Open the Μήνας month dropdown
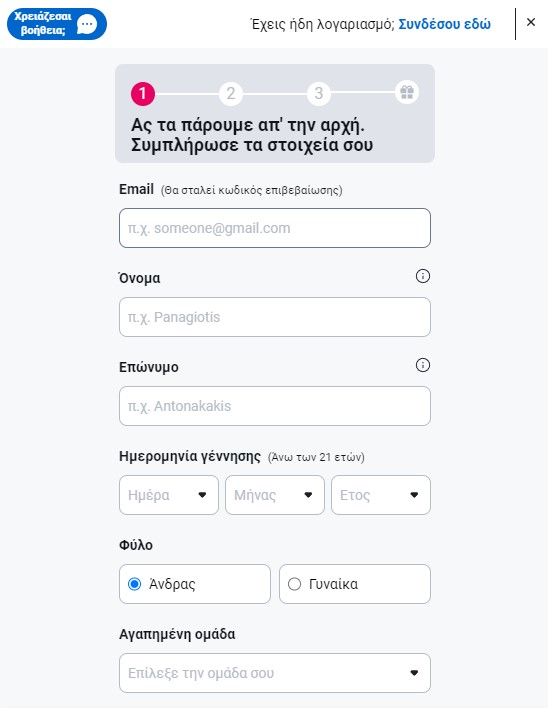548x708 pixels. tap(275, 495)
